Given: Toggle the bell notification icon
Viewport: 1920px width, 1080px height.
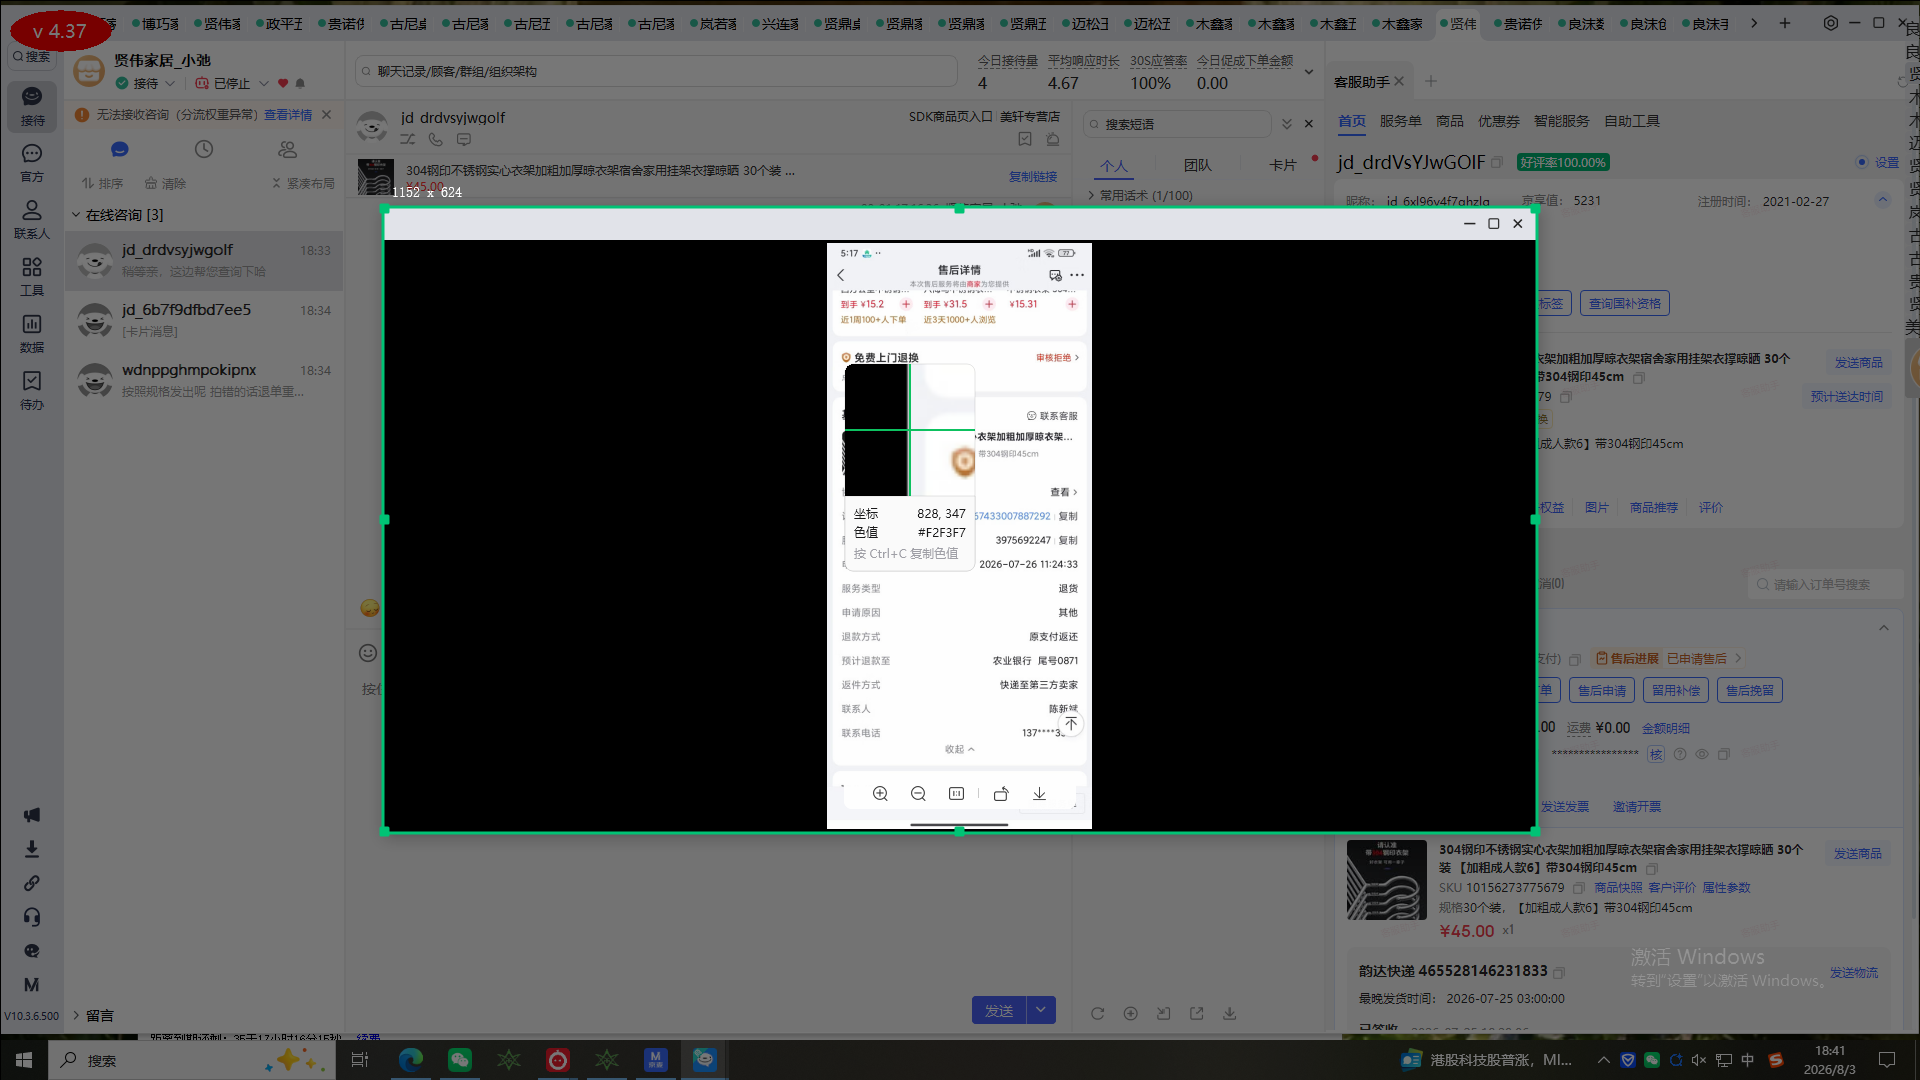Looking at the screenshot, I should click(300, 84).
